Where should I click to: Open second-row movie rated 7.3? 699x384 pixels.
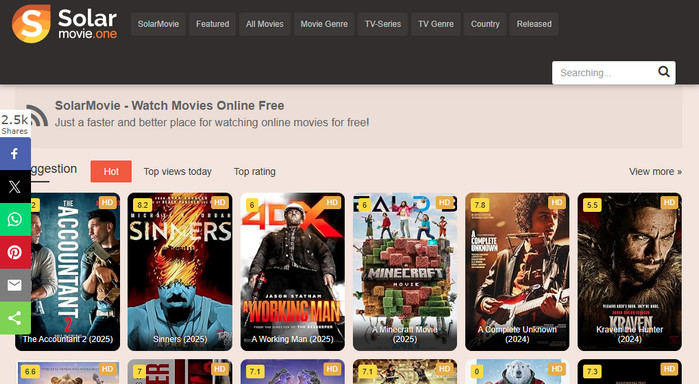pos(629,372)
